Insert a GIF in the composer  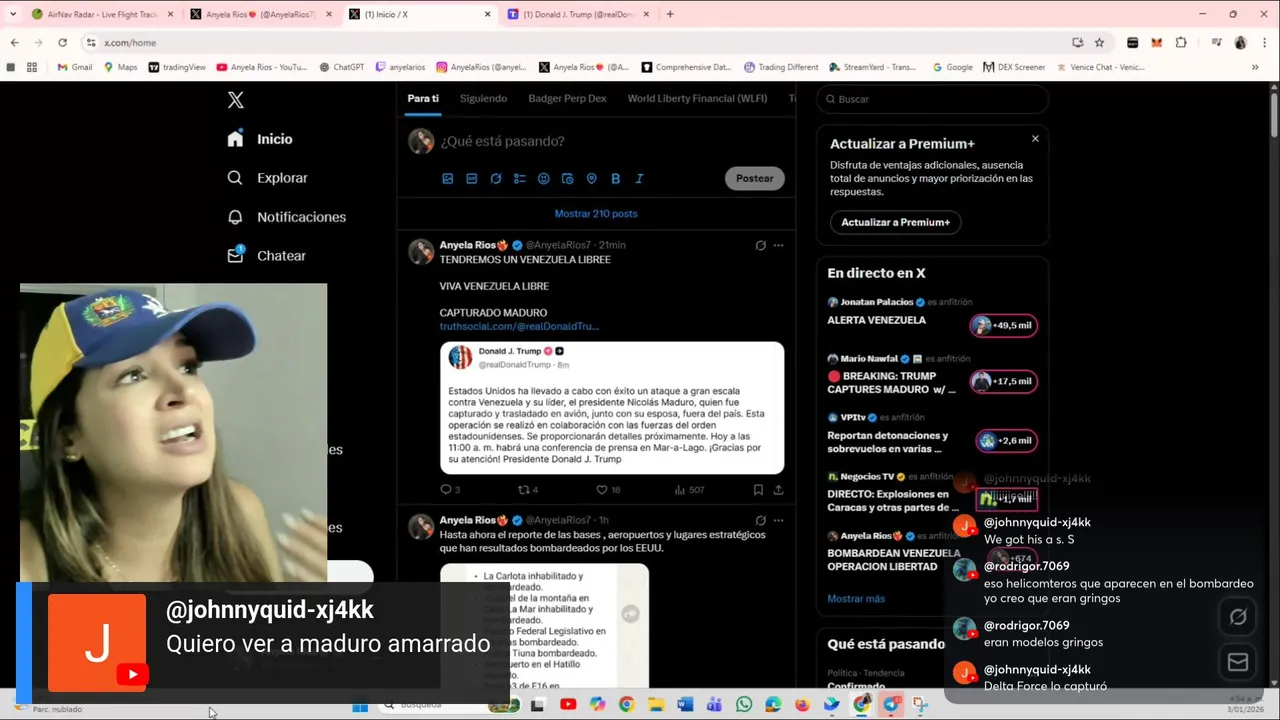472,178
